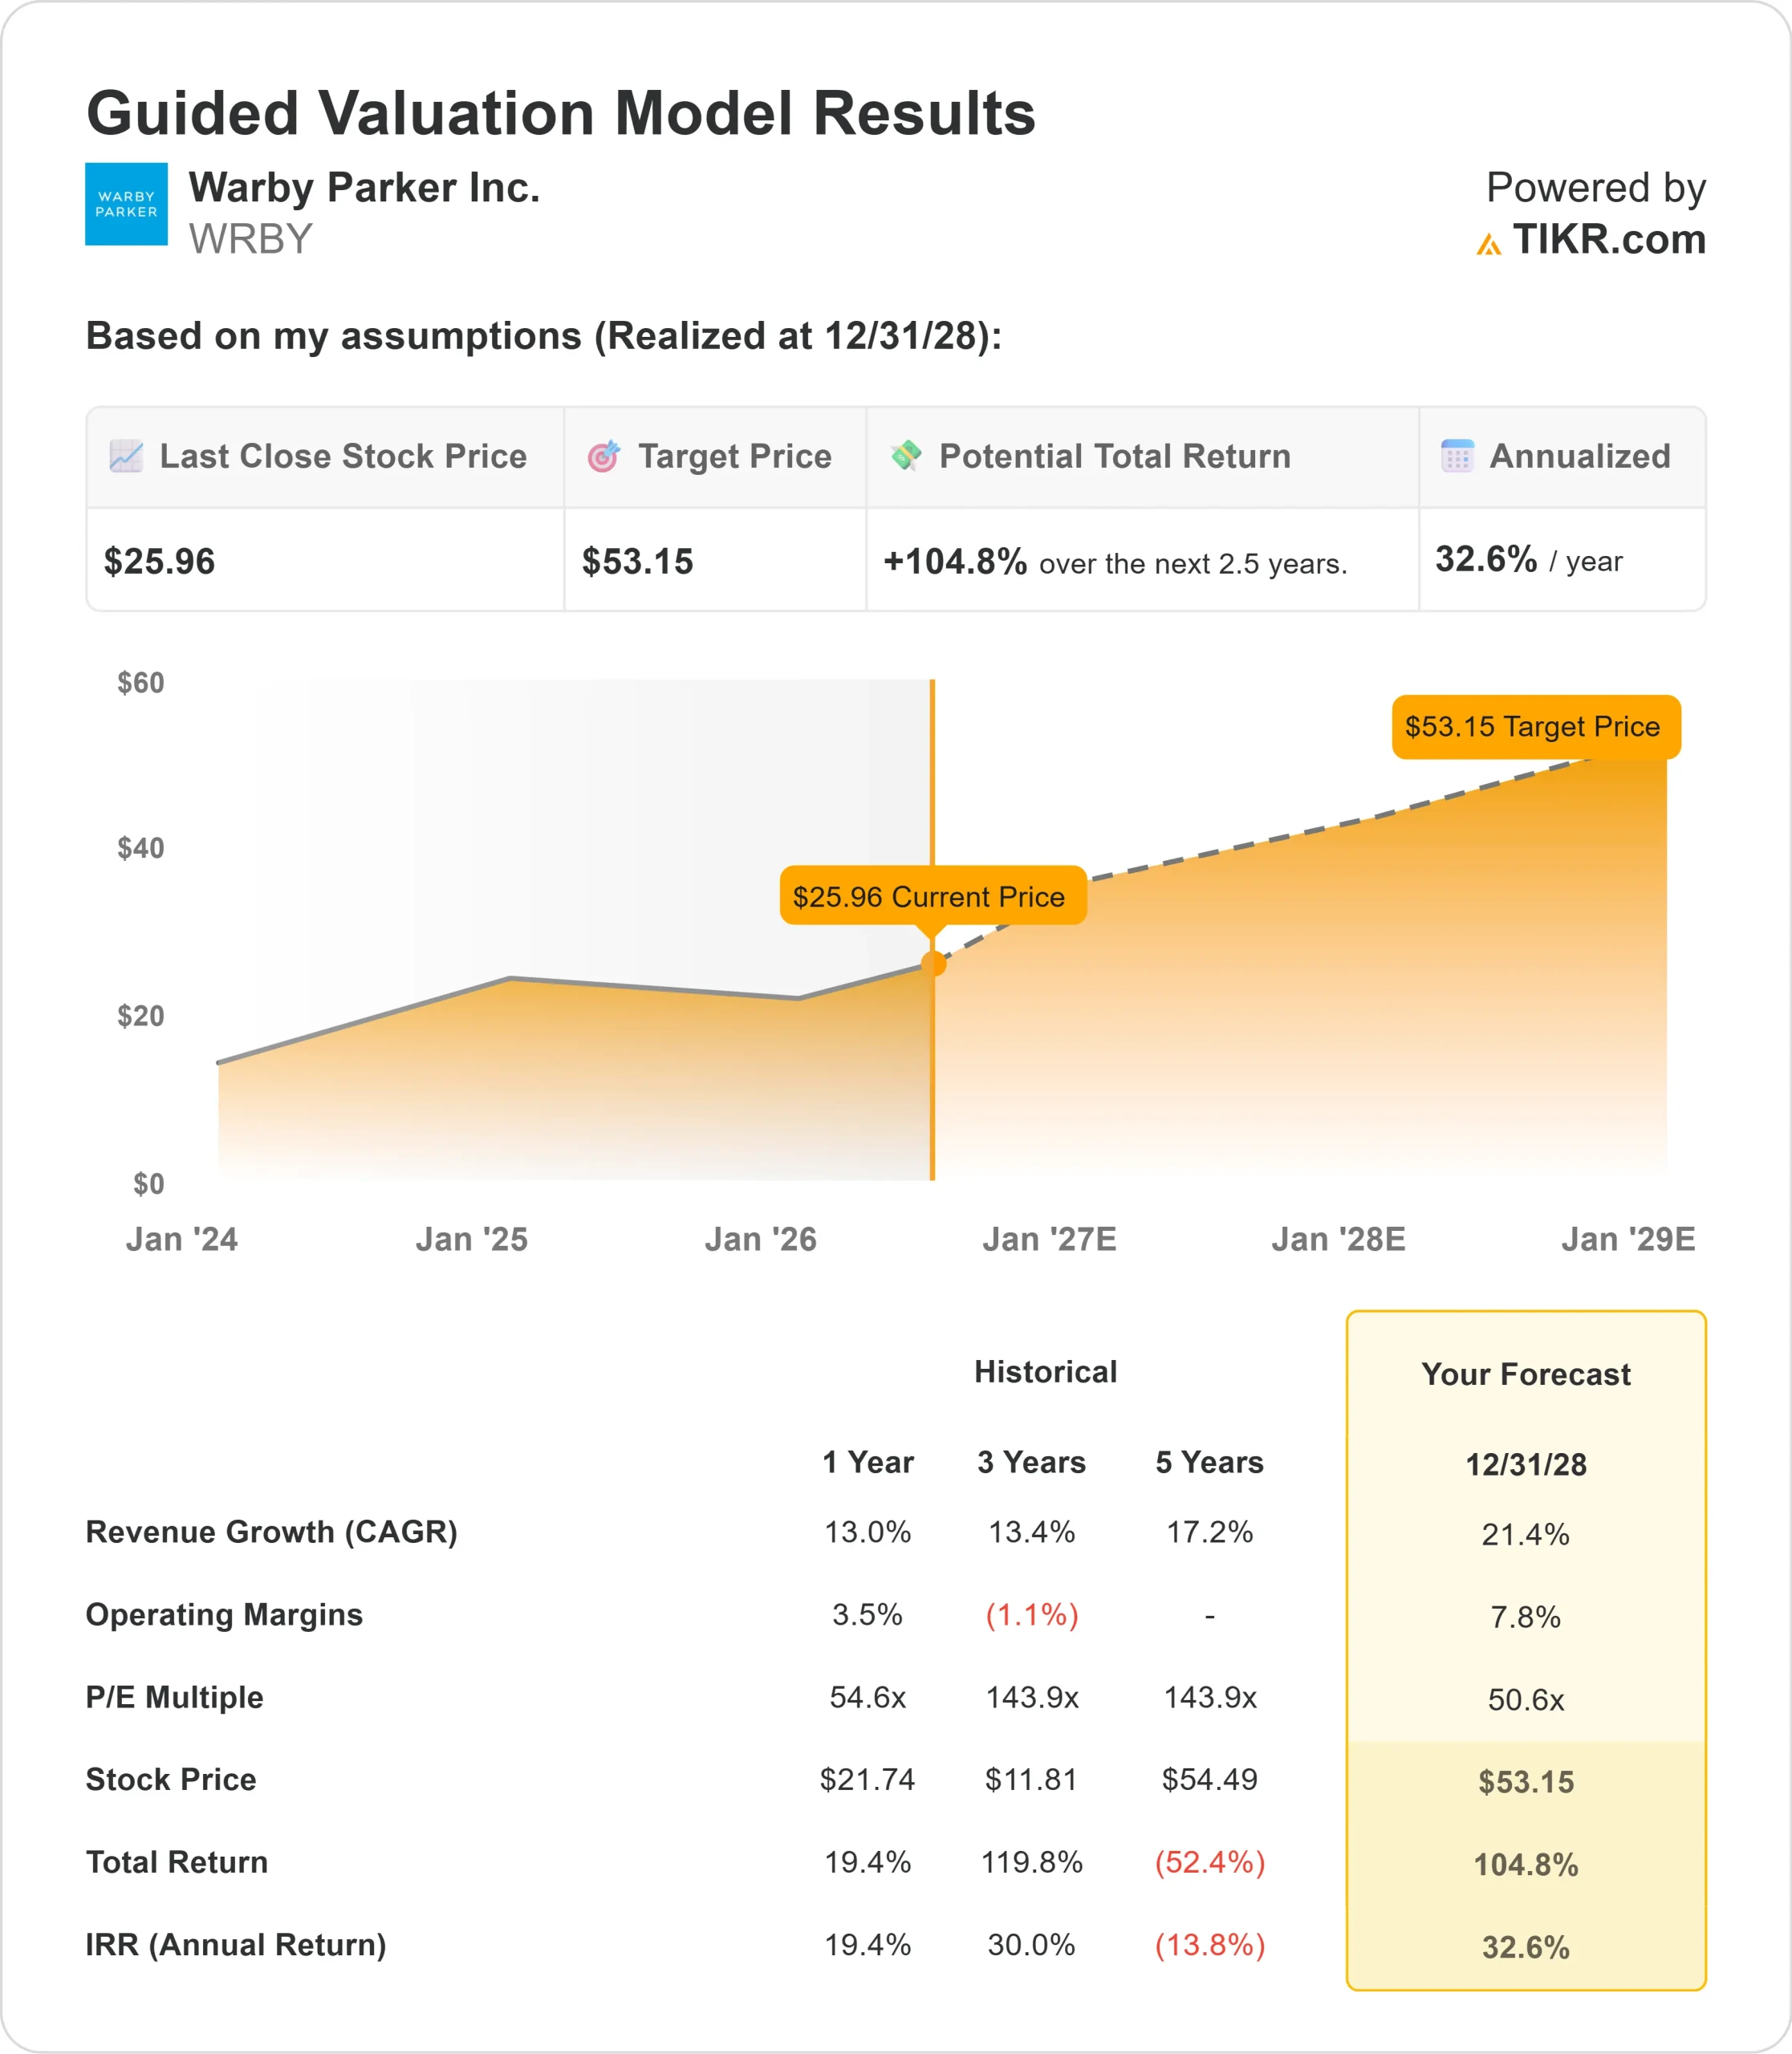Click the 13.4% three-year revenue growth
Viewport: 1792px width, 2054px height.
tap(1032, 1532)
